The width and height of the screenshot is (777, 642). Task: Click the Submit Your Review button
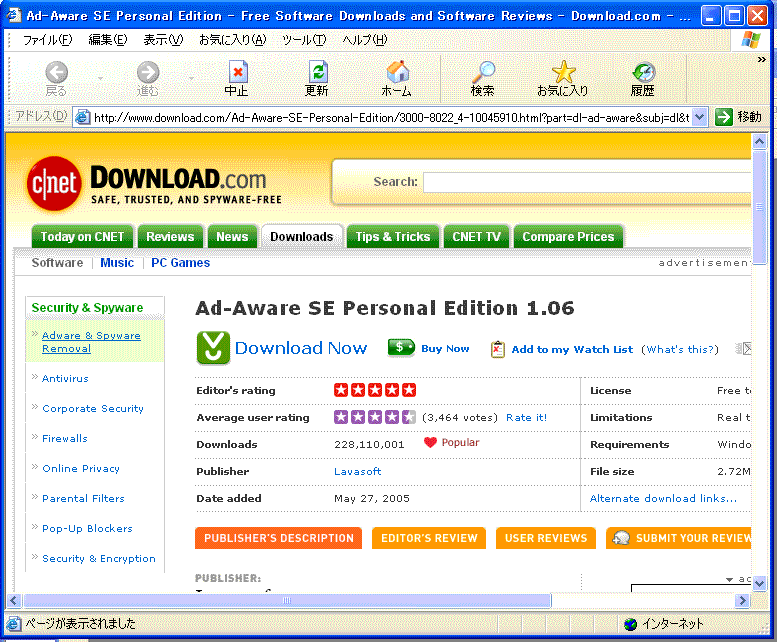(678, 538)
